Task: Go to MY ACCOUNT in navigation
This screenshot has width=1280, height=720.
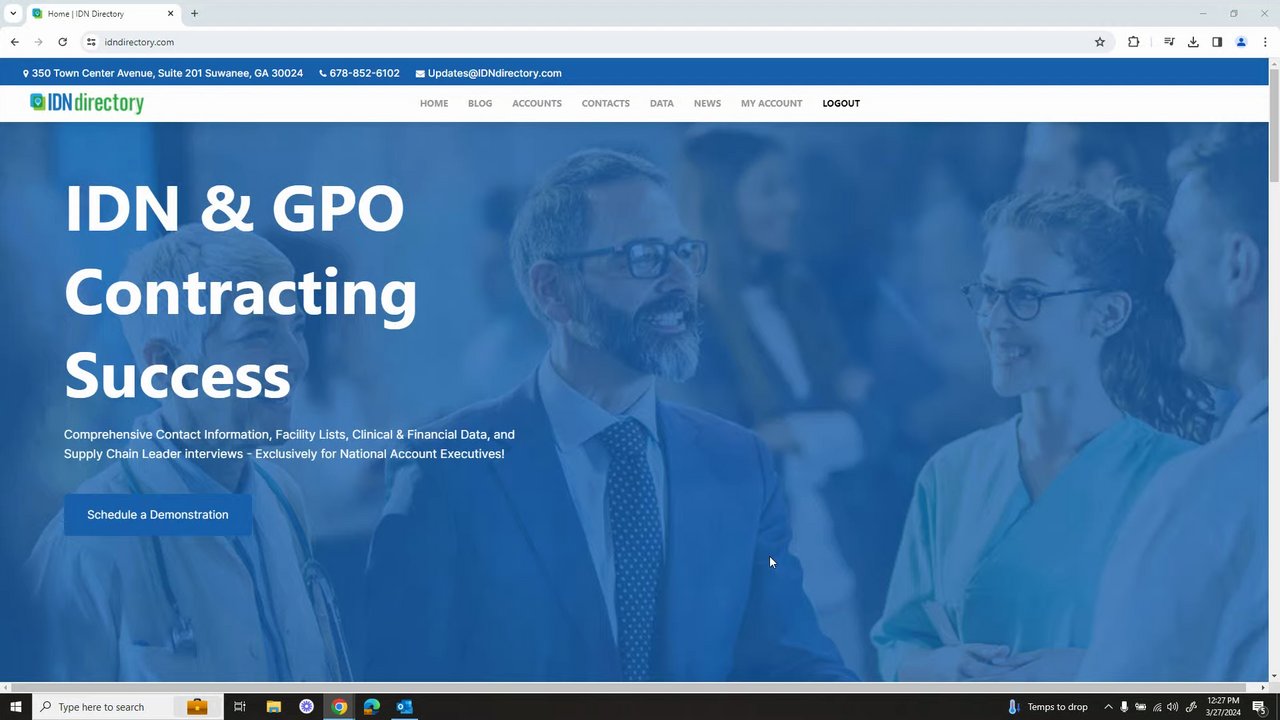Action: (771, 103)
